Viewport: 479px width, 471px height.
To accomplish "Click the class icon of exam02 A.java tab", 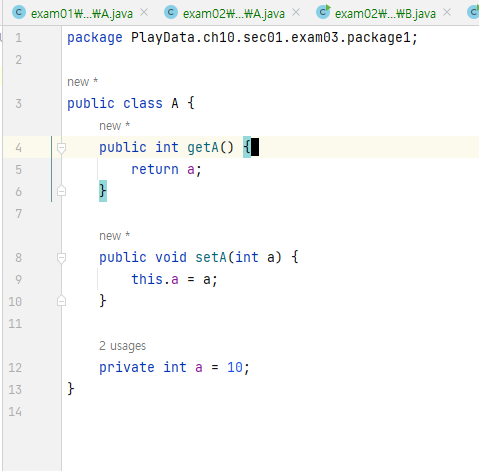I will click(171, 13).
